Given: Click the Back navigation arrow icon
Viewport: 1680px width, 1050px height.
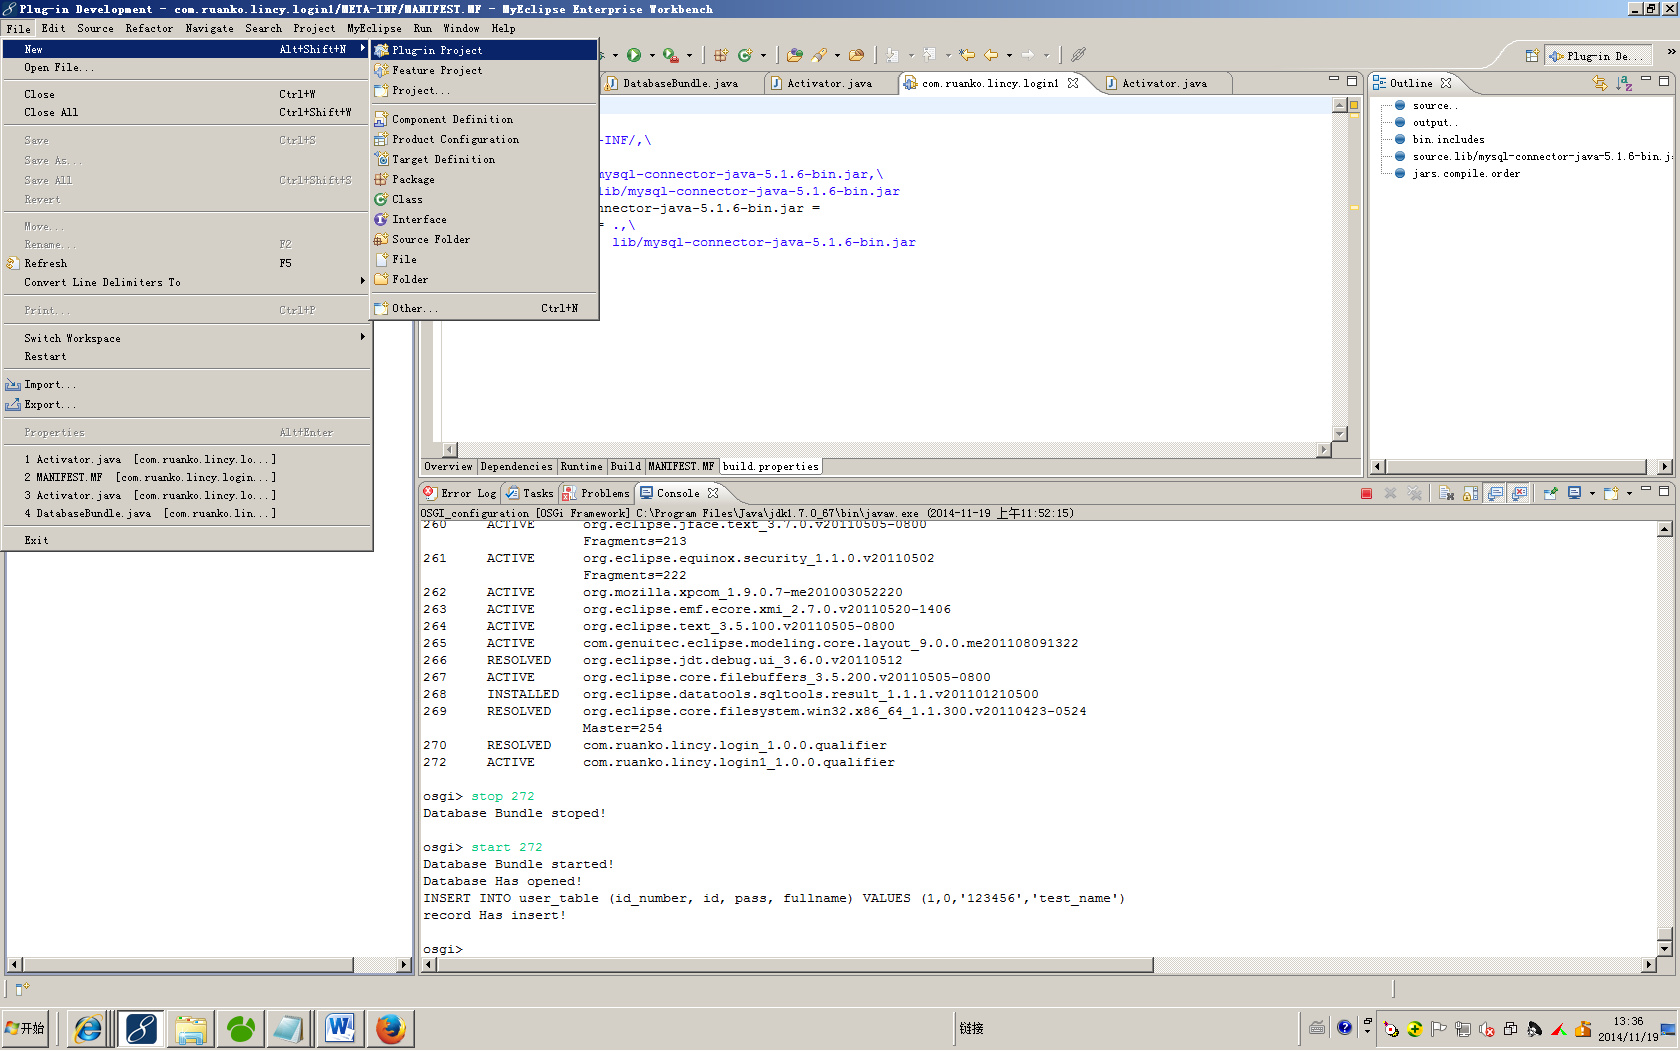Looking at the screenshot, I should 991,55.
